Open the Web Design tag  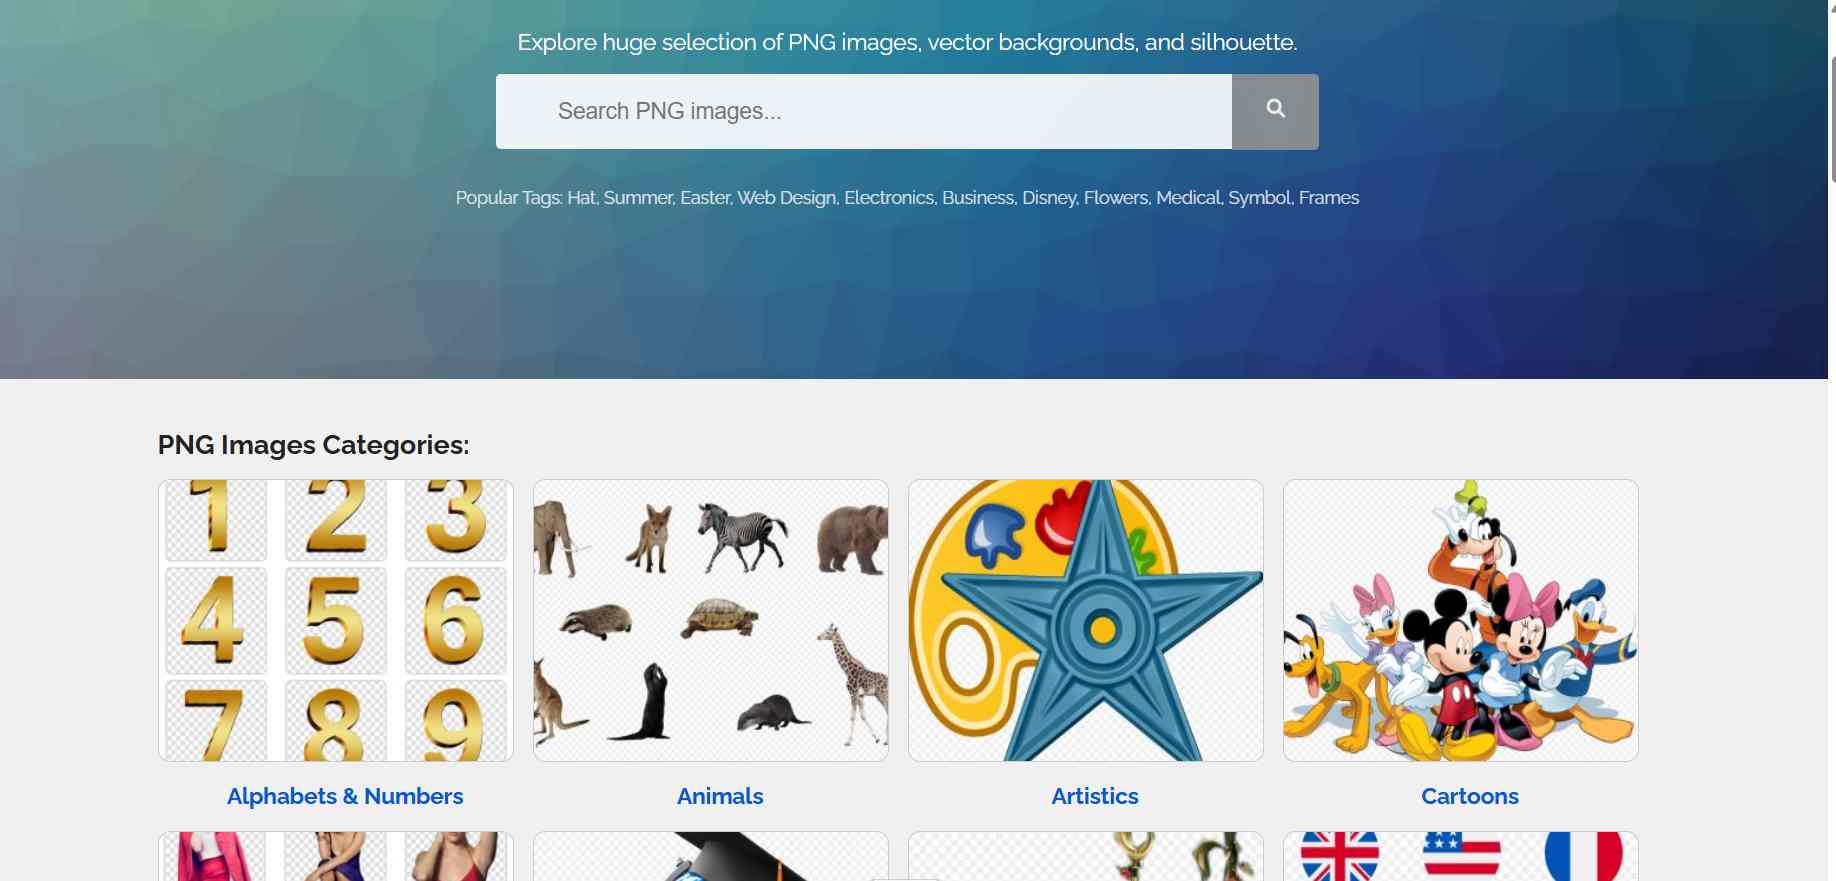[787, 198]
